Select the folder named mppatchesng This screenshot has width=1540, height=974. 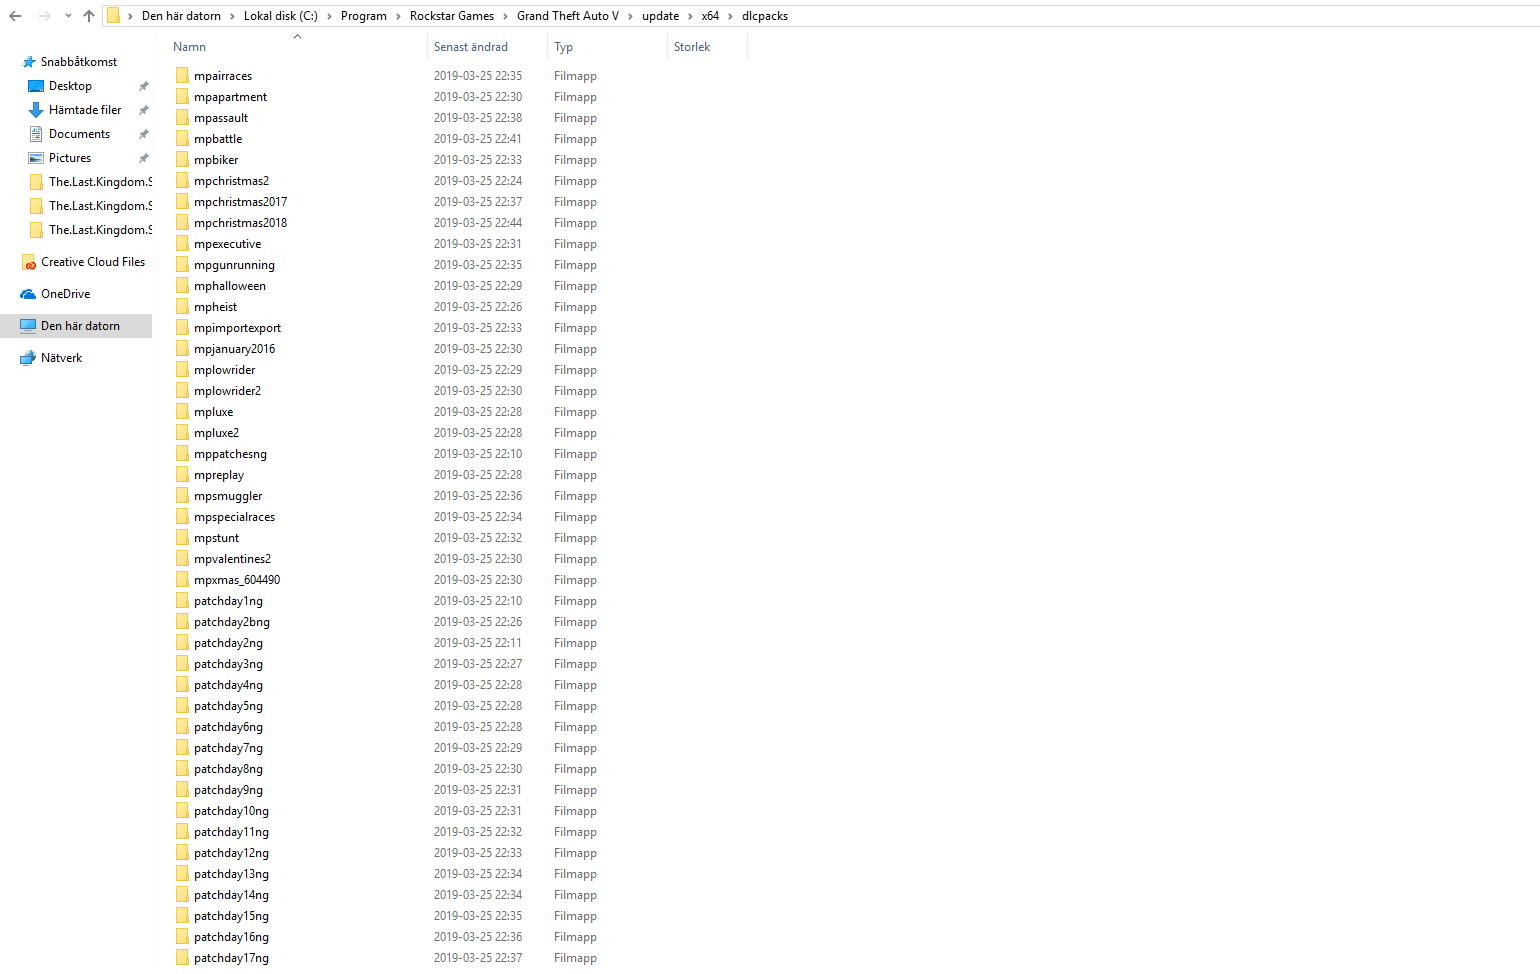pyautogui.click(x=230, y=454)
